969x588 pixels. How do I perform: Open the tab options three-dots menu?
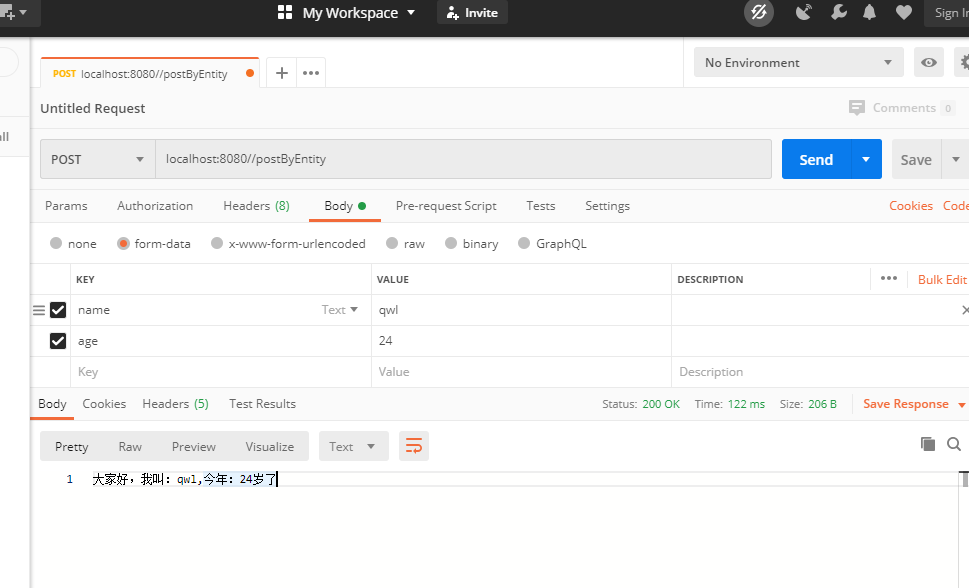(311, 73)
